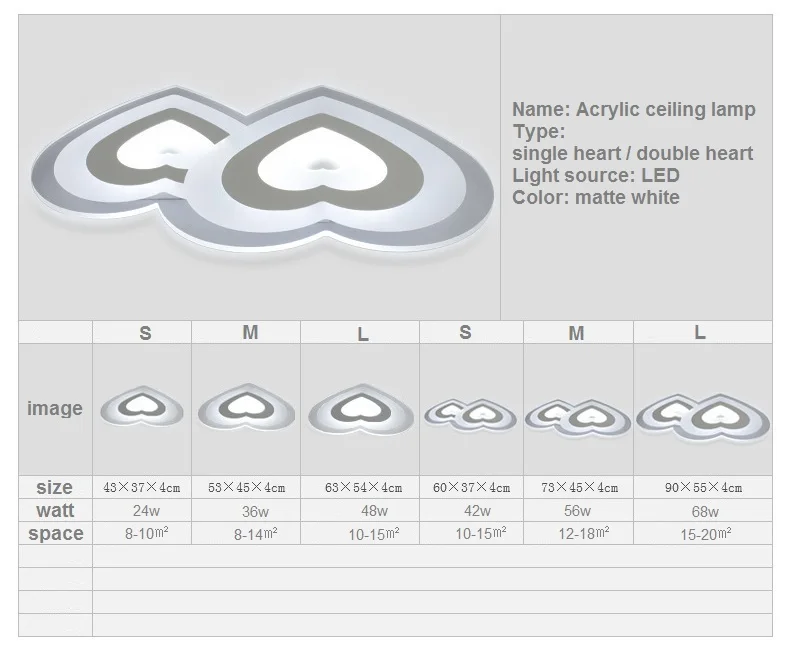The height and width of the screenshot is (651, 790).
Task: Click the size cell '90×55×4cm'
Action: 703,488
